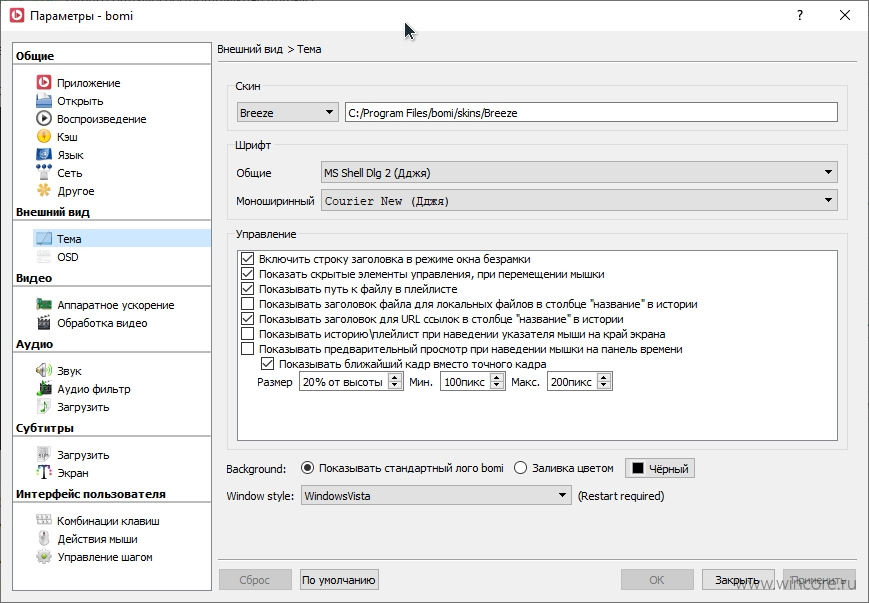The image size is (869, 603).
Task: Open the Breeze skin dropdown
Action: pos(287,113)
